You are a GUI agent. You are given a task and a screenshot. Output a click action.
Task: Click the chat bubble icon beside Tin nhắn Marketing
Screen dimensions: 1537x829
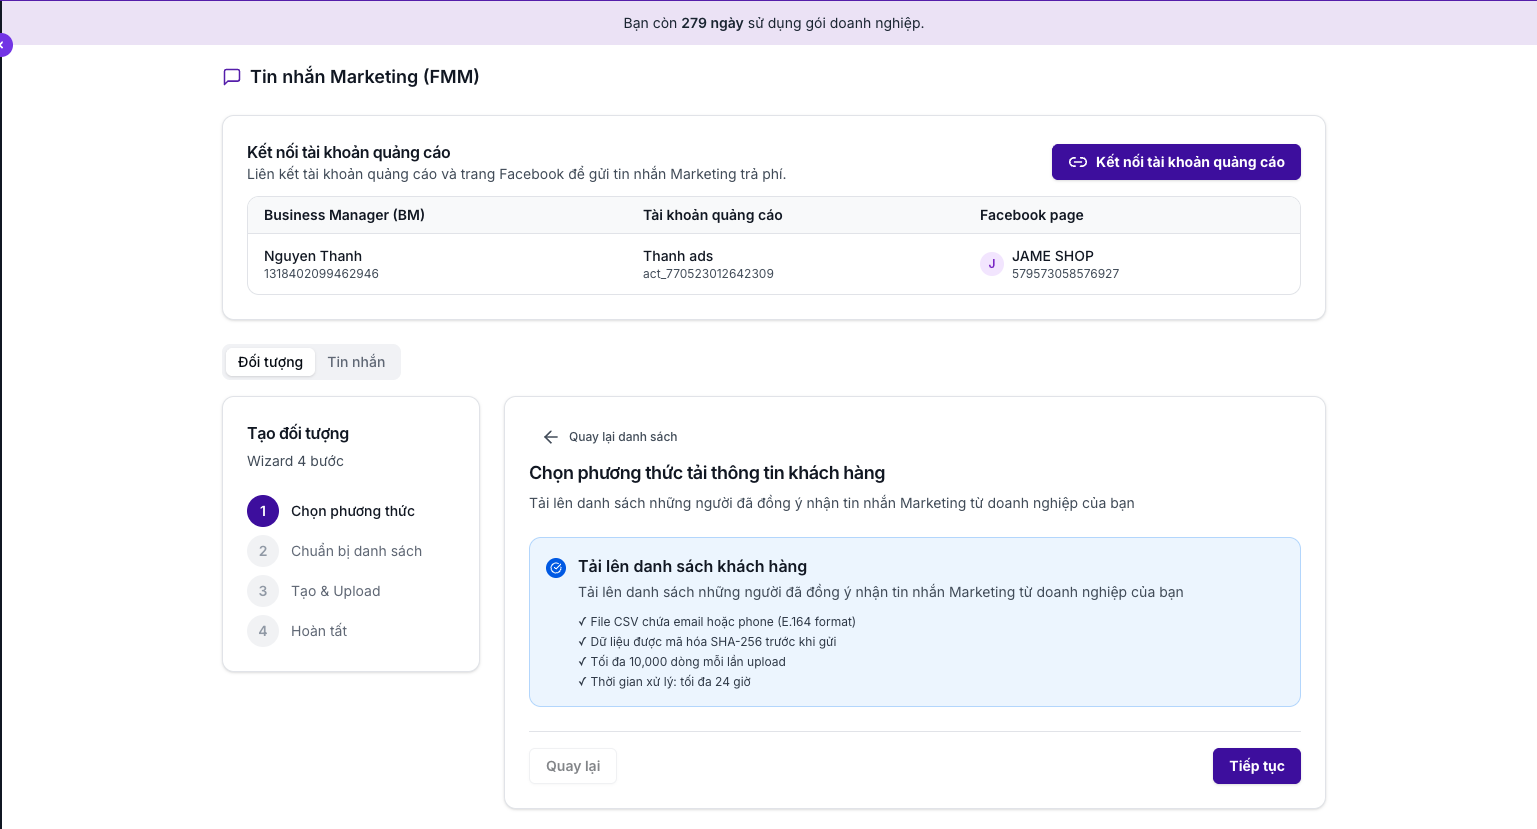[x=232, y=77]
